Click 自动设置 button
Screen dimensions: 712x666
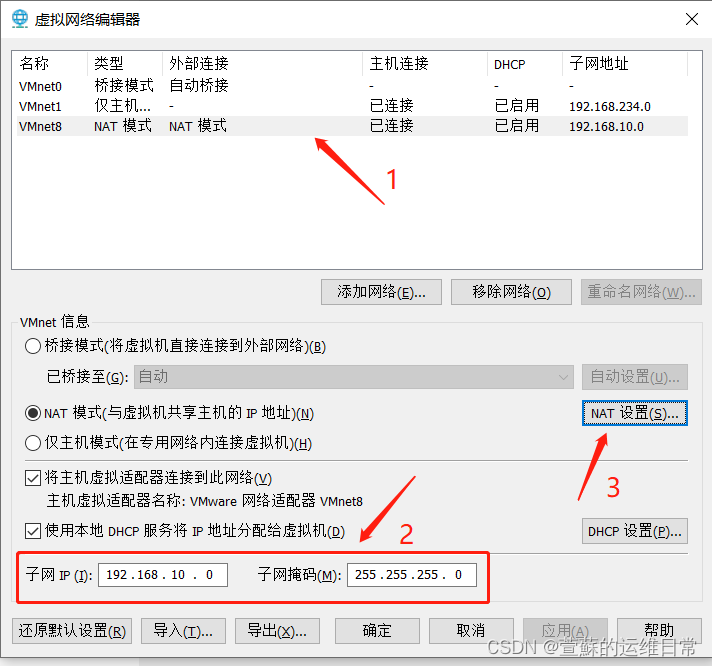635,377
